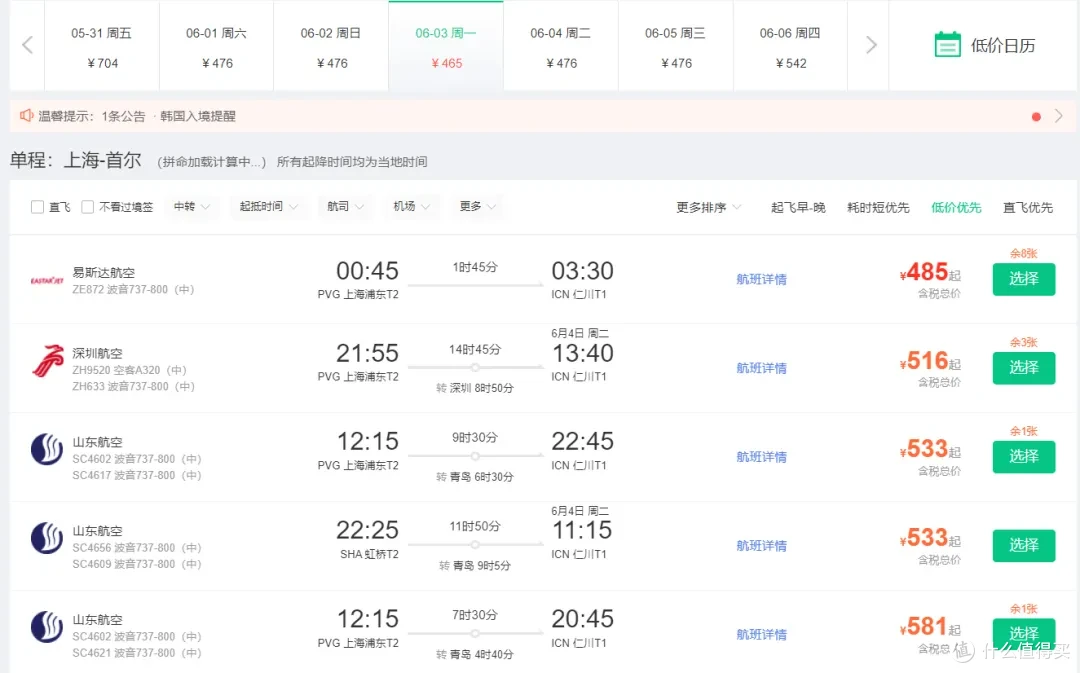The image size is (1080, 673).
Task: Toggle the 不看过境签 checkbox
Action: [x=87, y=207]
